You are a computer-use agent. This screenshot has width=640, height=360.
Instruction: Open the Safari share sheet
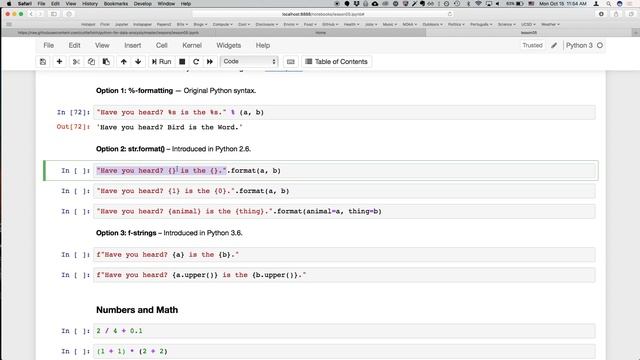click(616, 14)
